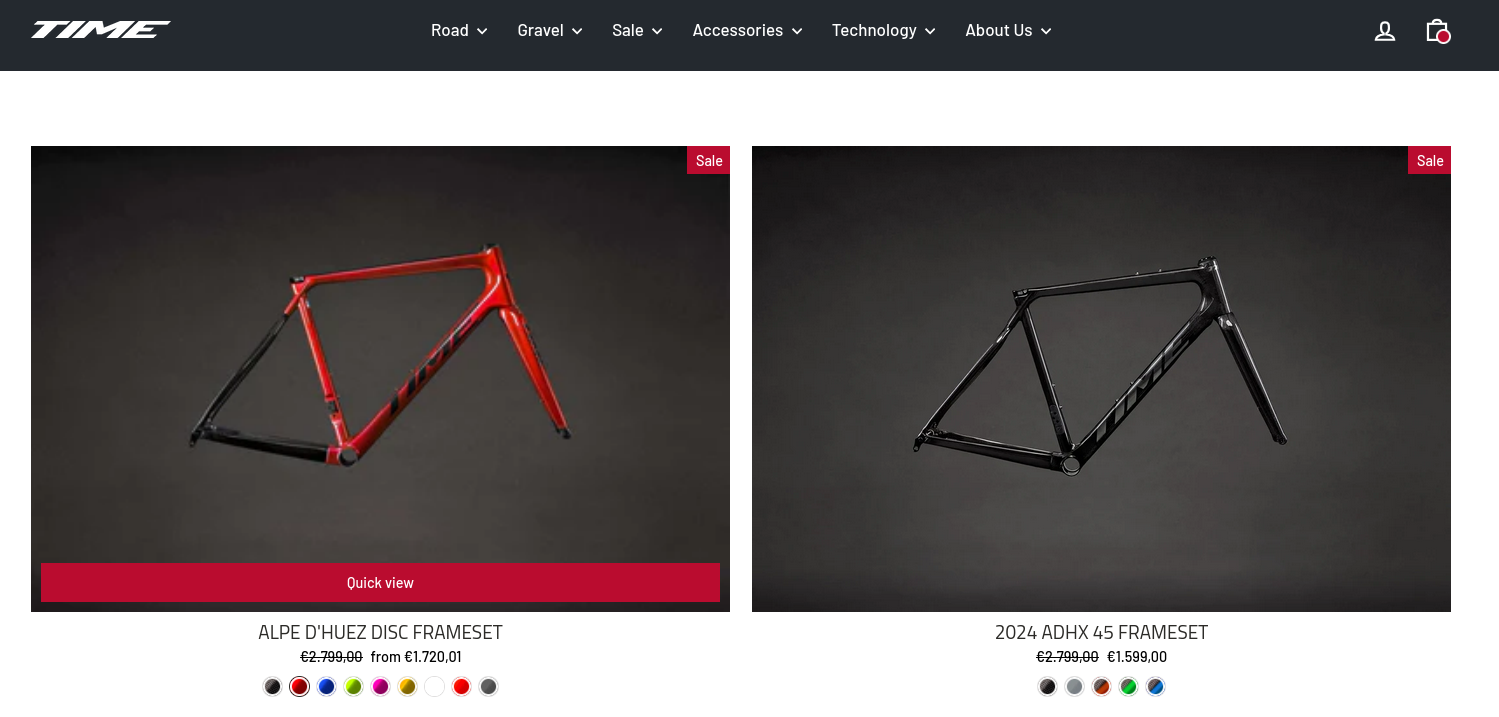Select the white Alpe d'Huez color swatch

point(434,687)
